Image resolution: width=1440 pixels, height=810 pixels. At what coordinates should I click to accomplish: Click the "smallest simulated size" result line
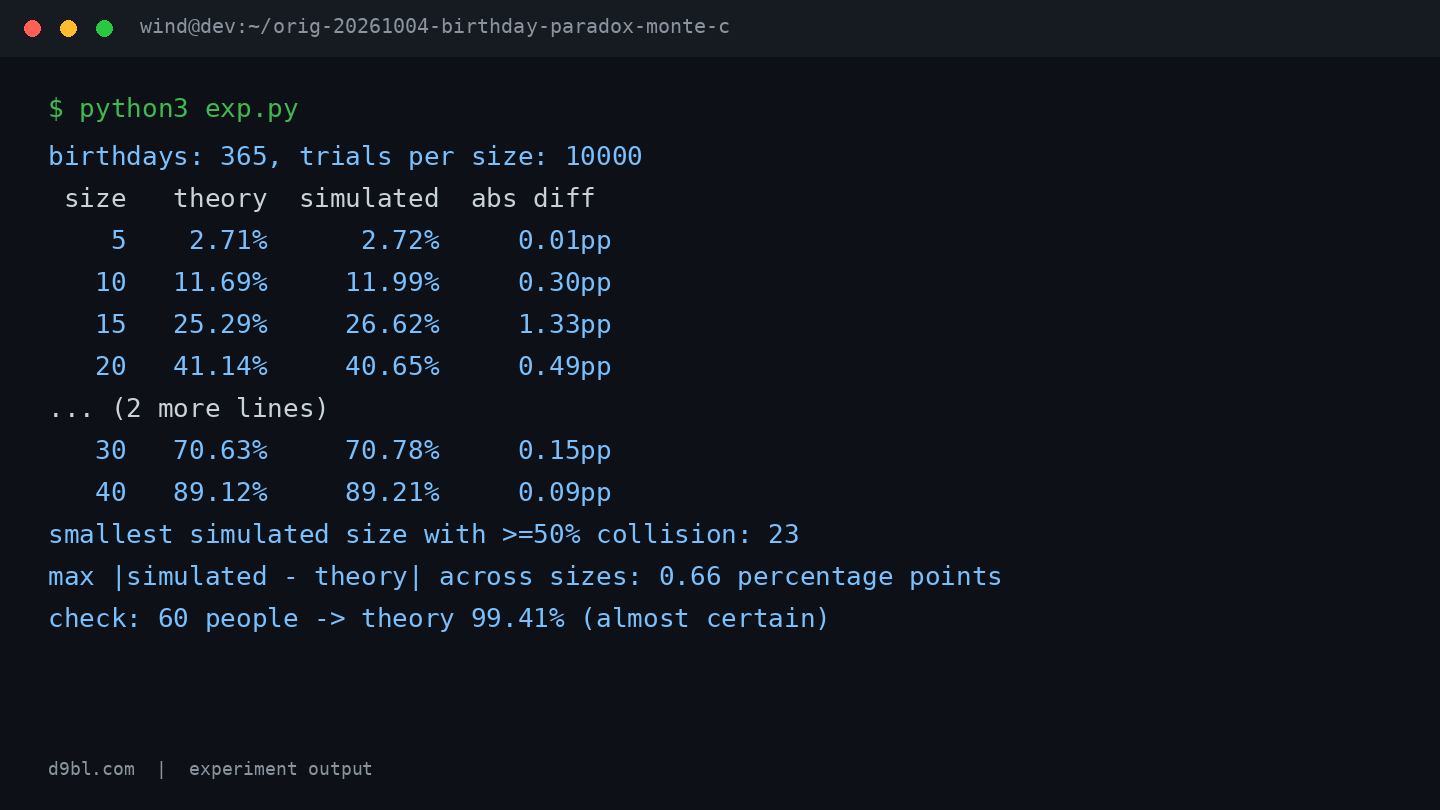point(424,535)
